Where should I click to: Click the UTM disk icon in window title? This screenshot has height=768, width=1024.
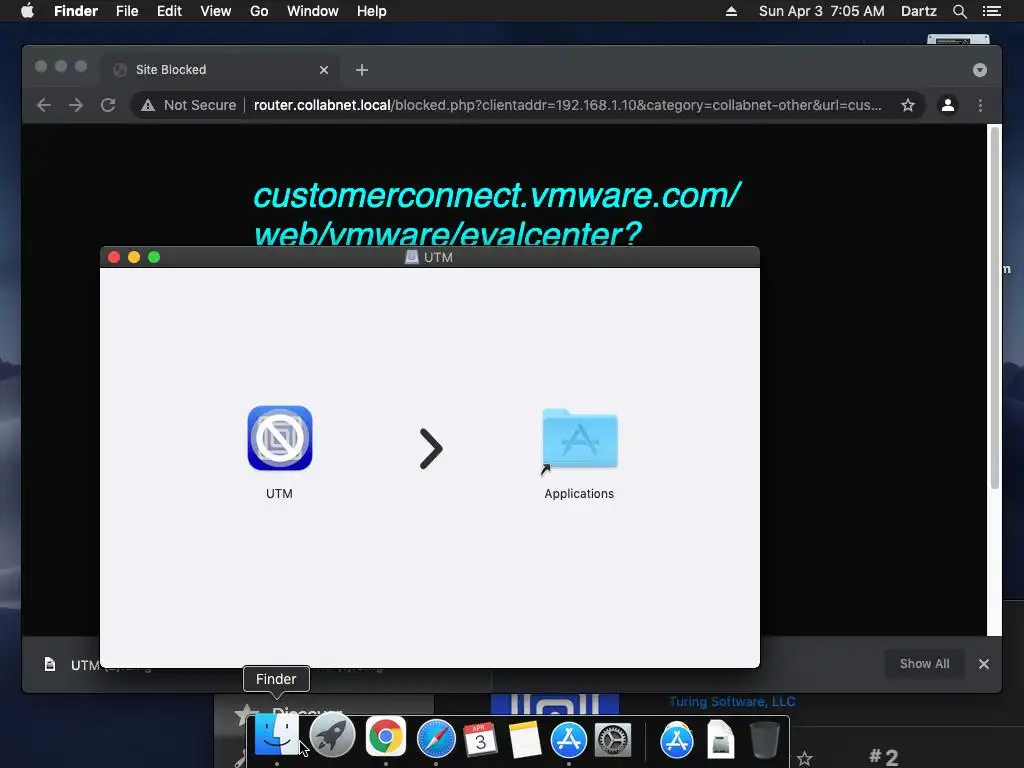tap(411, 257)
